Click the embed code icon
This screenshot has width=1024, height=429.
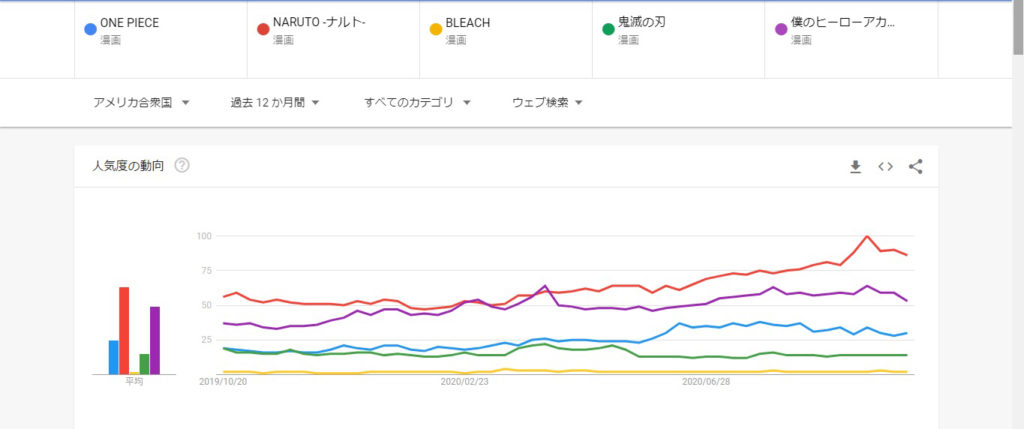click(x=885, y=167)
